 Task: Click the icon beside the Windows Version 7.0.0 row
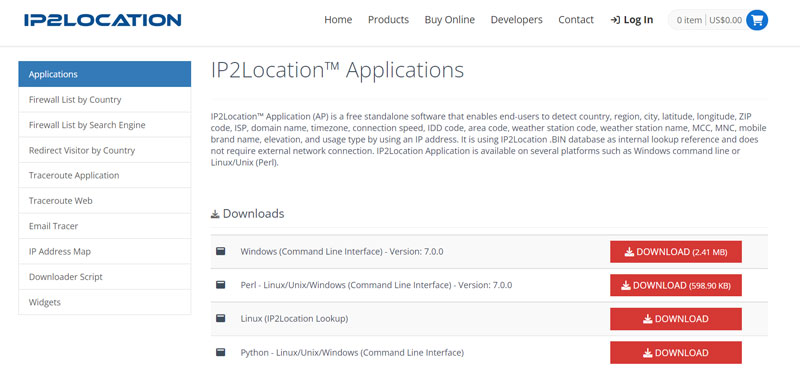220,251
